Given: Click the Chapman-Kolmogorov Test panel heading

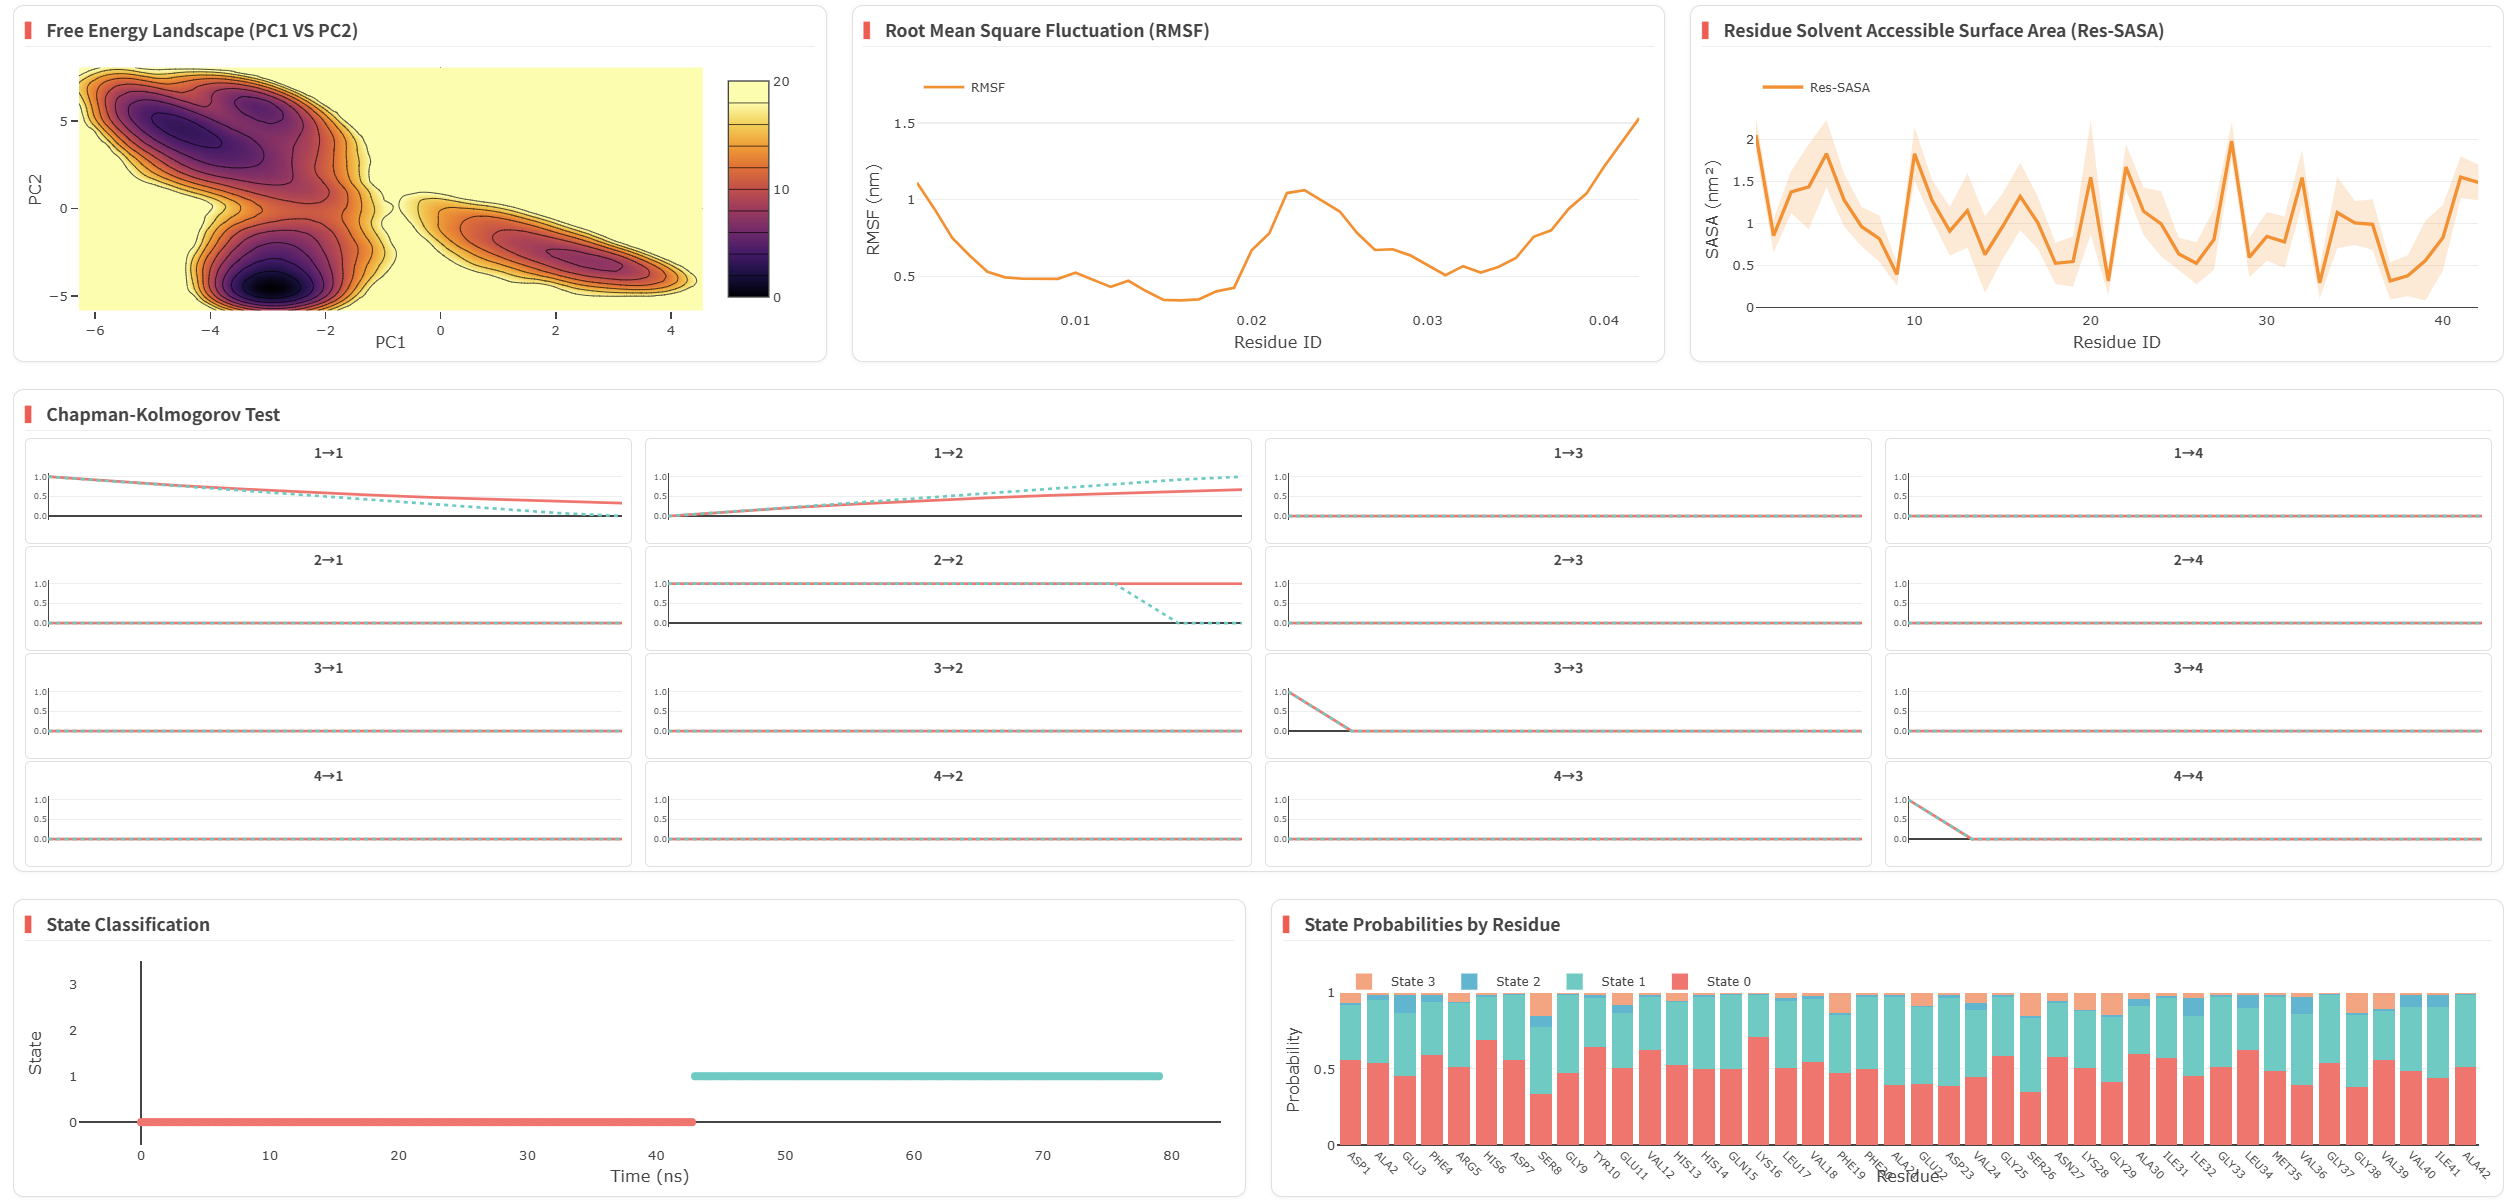Looking at the screenshot, I should (163, 415).
